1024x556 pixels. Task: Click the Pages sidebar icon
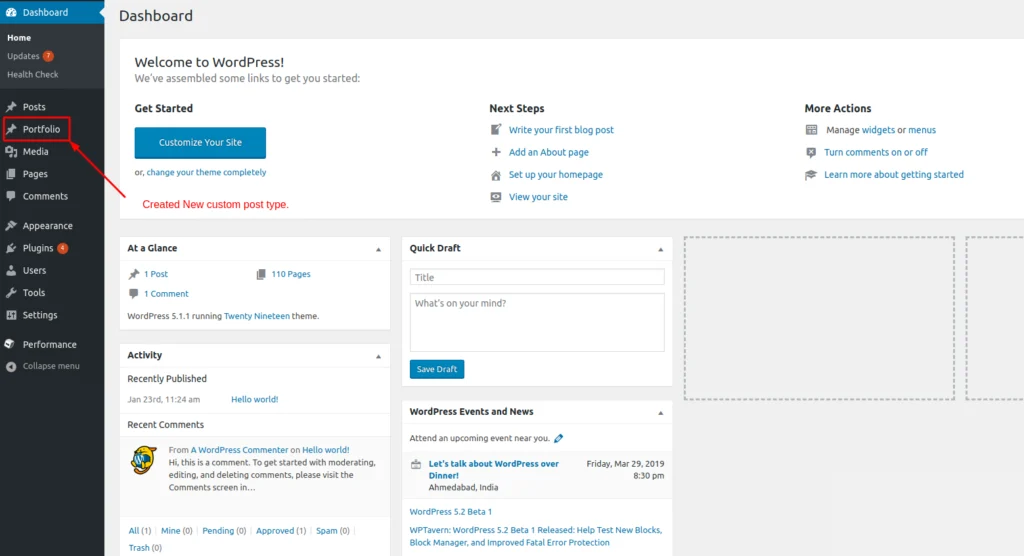pyautogui.click(x=11, y=174)
